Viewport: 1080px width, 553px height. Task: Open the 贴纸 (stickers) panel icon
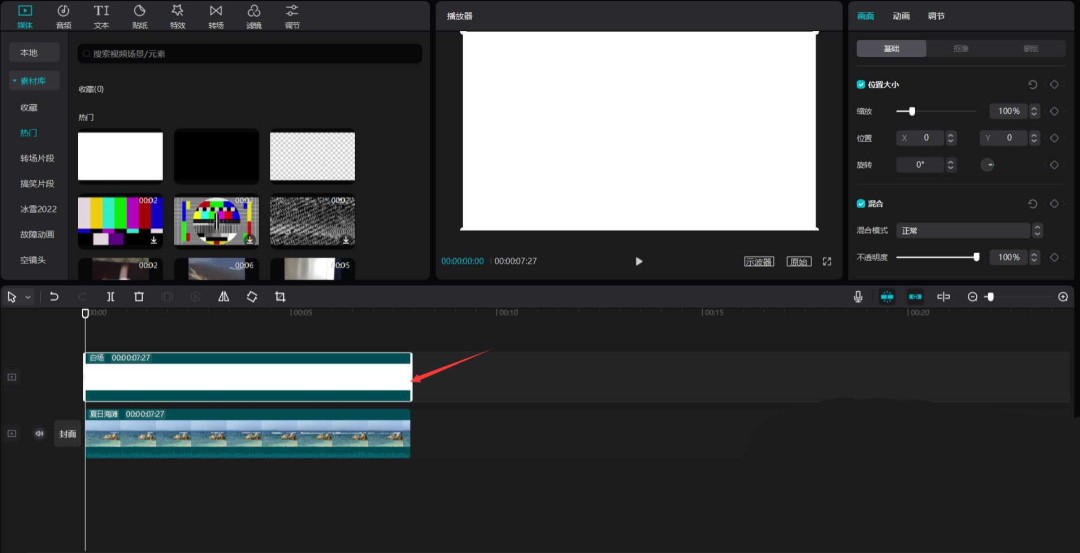pos(139,15)
